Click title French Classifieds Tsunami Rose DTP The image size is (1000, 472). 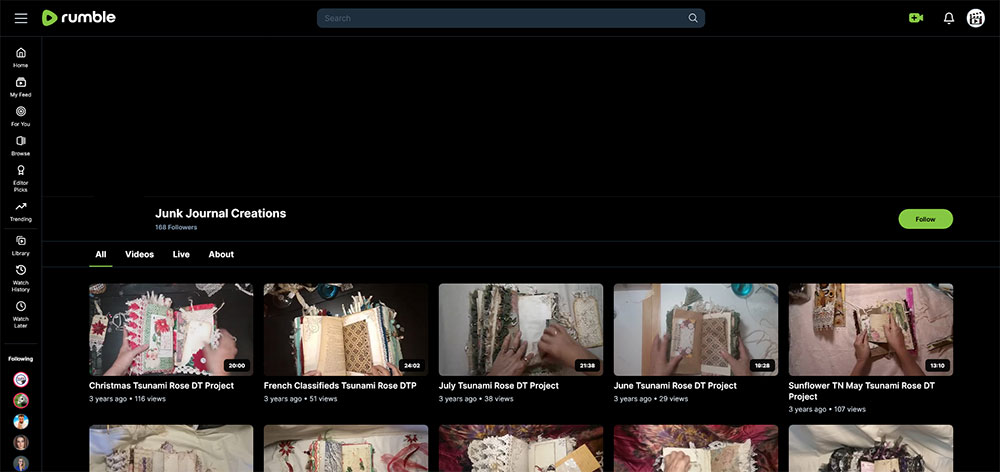(340, 386)
